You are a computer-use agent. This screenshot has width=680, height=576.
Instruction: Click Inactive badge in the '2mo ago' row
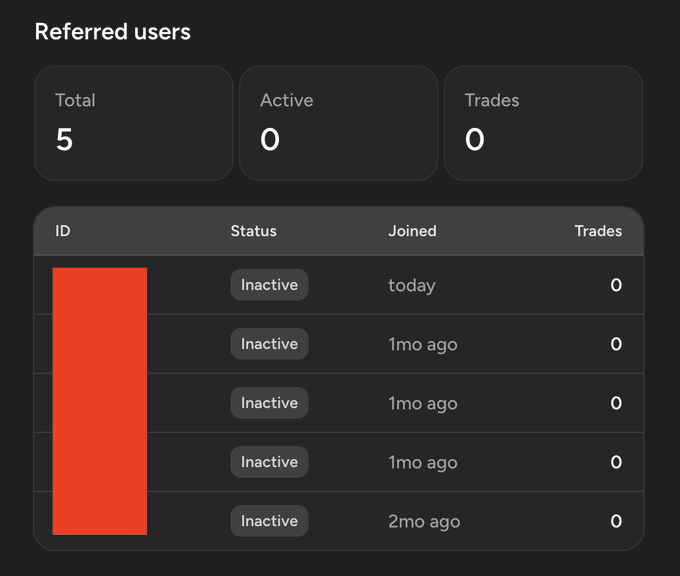pos(269,521)
